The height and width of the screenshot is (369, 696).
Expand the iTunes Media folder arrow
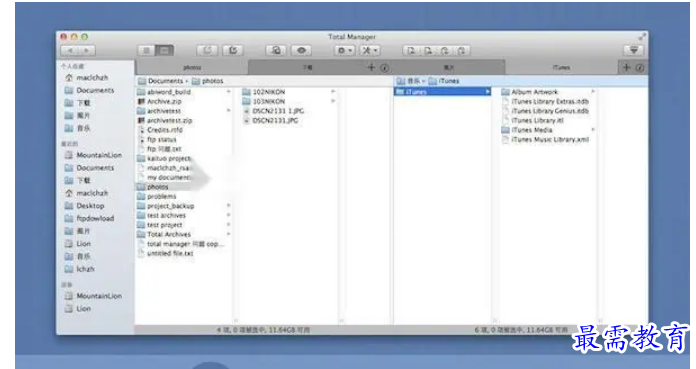[x=593, y=130]
